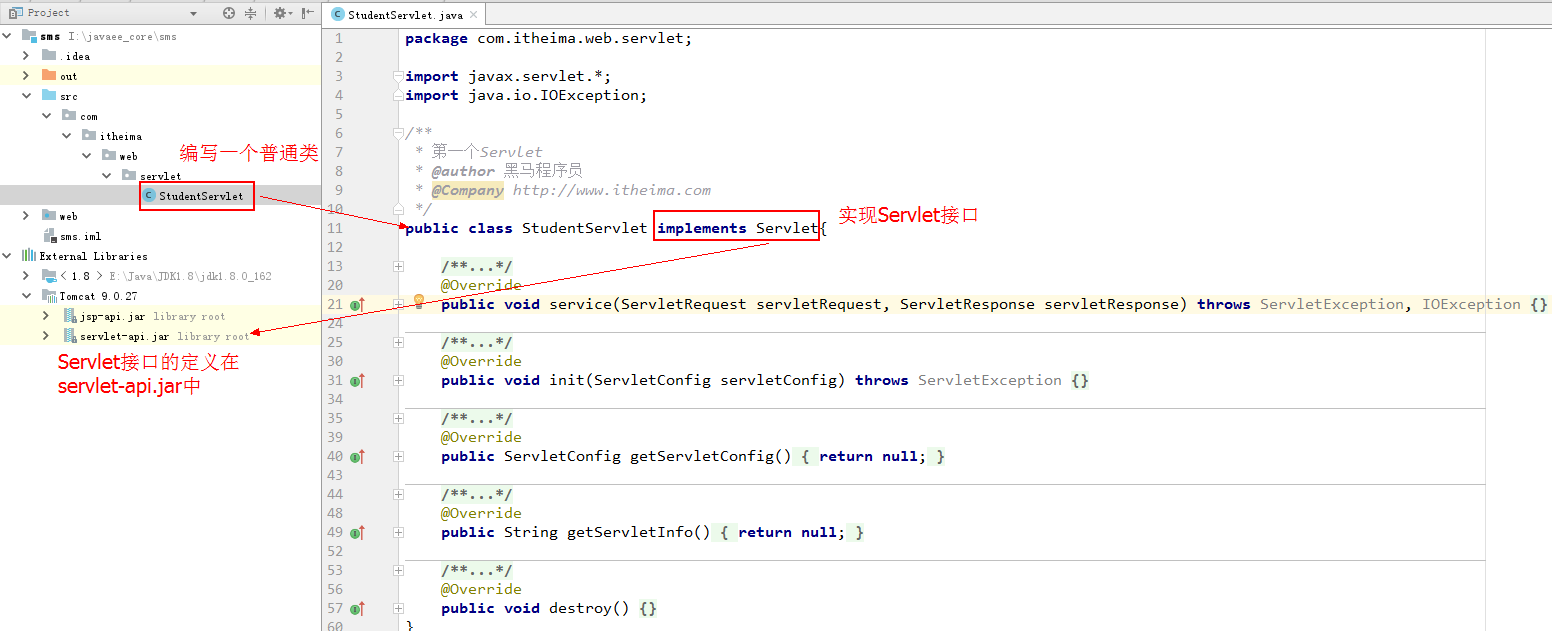This screenshot has height=631, width=1552.
Task: Open the Project panel settings gear
Action: pos(280,13)
